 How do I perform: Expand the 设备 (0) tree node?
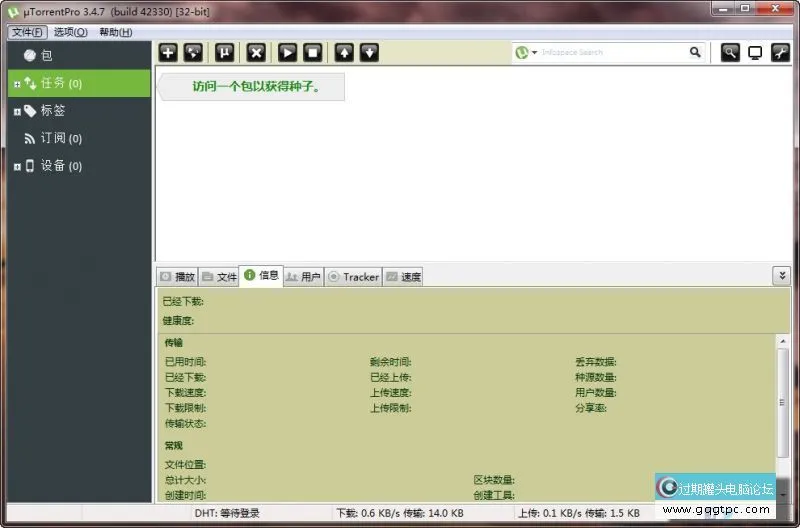17,166
